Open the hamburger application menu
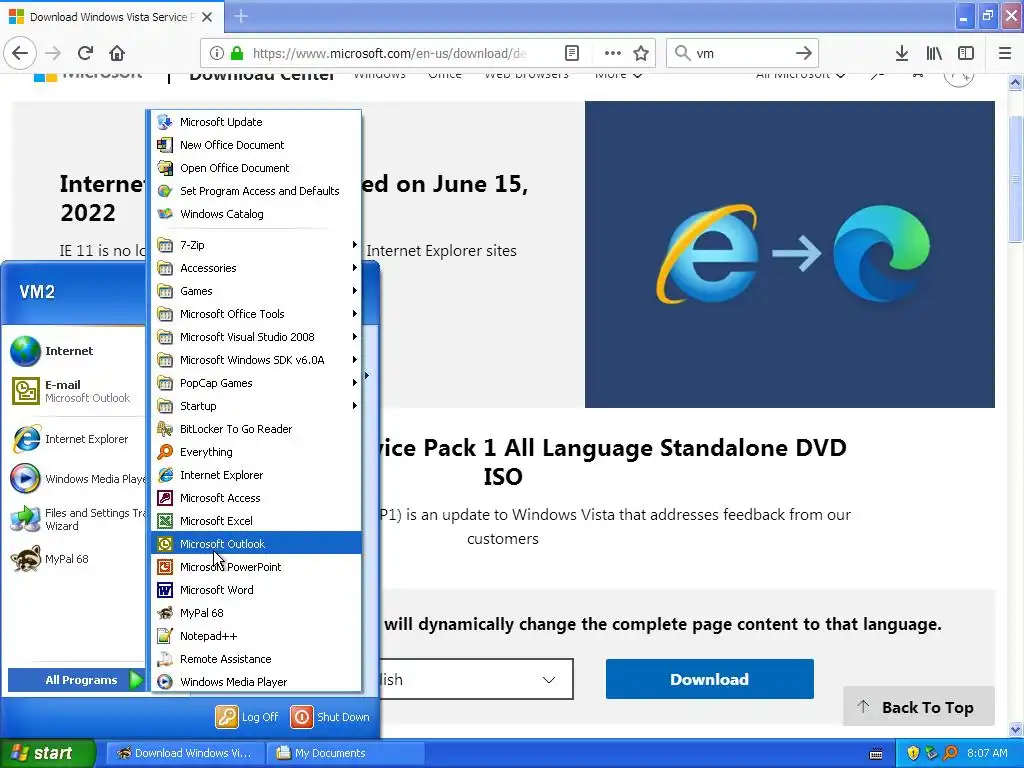This screenshot has height=768, width=1024. click(1005, 53)
